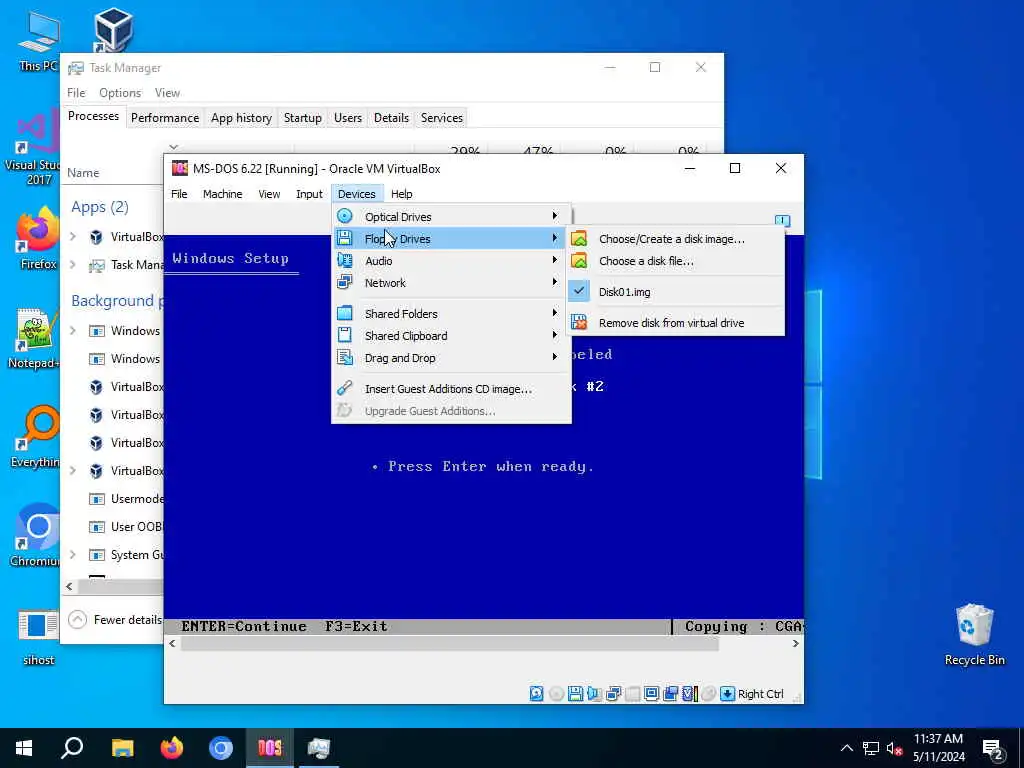Open Options menu in Task Manager
This screenshot has width=1024, height=768.
120,93
